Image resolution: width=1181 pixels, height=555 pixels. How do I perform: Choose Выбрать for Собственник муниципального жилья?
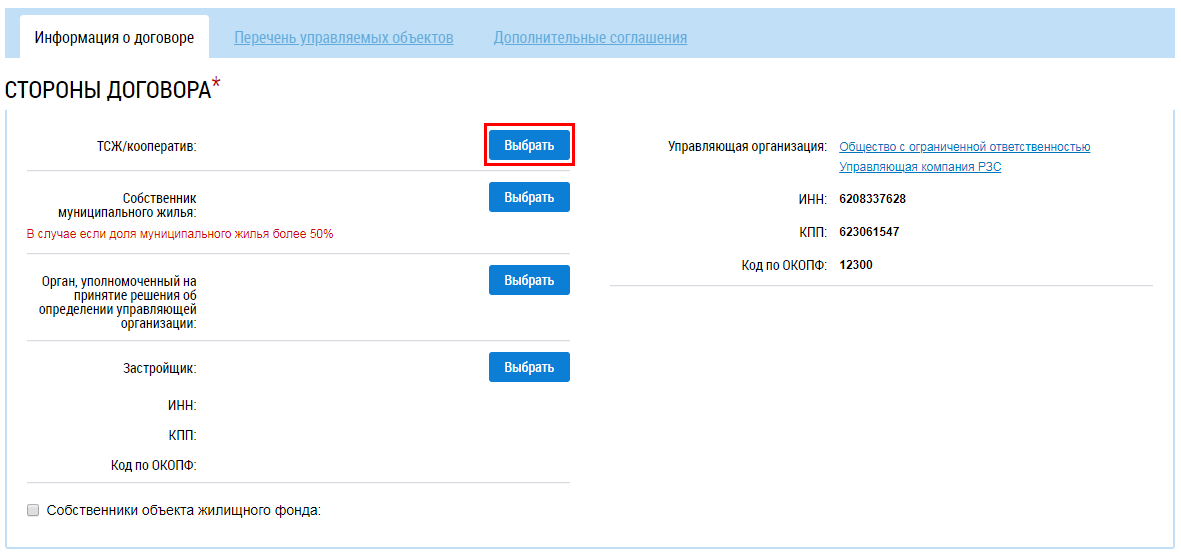coord(529,197)
